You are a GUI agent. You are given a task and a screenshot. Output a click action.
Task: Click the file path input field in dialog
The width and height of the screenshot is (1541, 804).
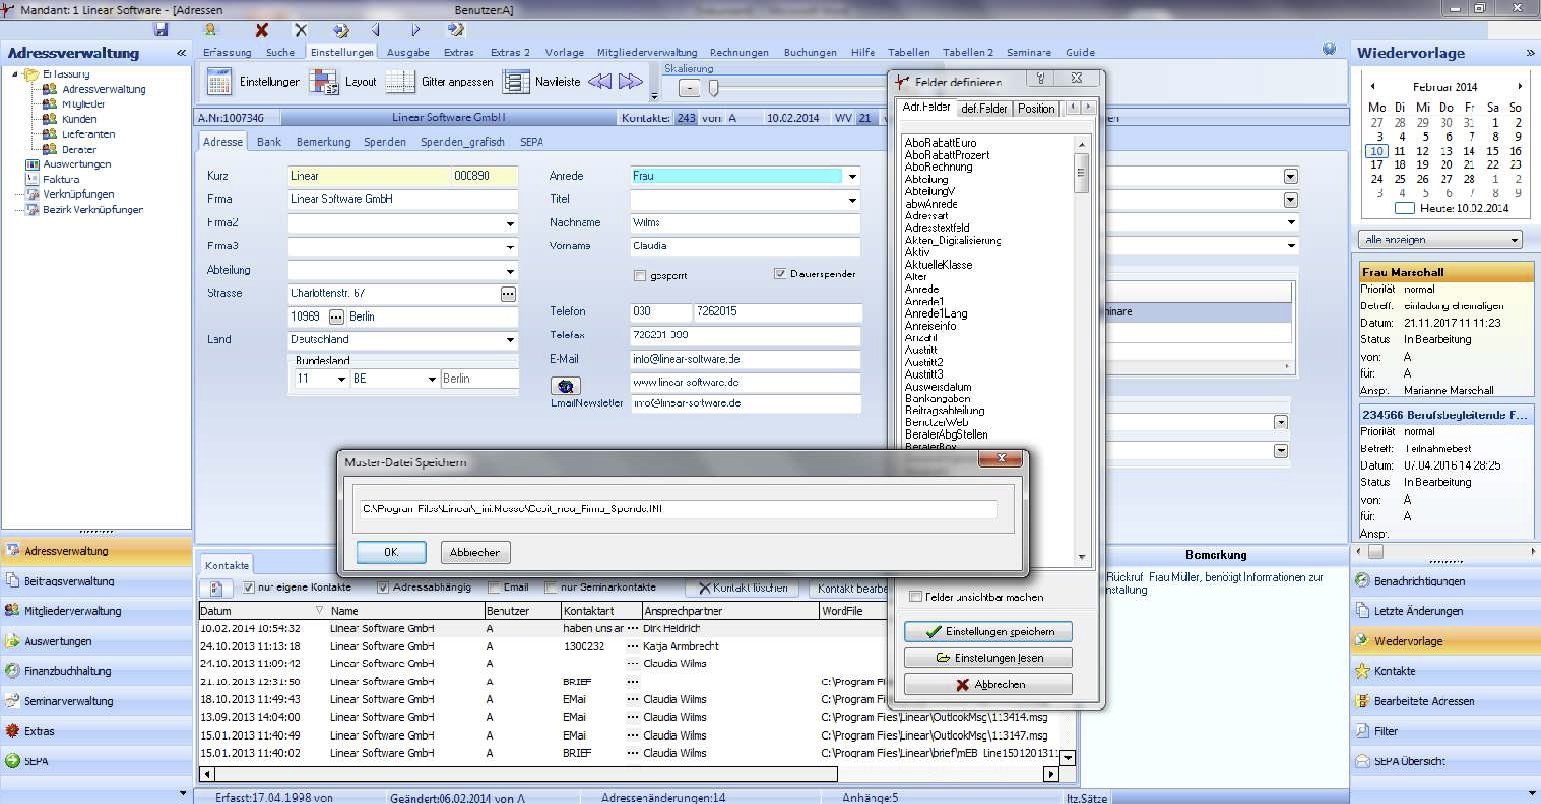pyautogui.click(x=678, y=509)
